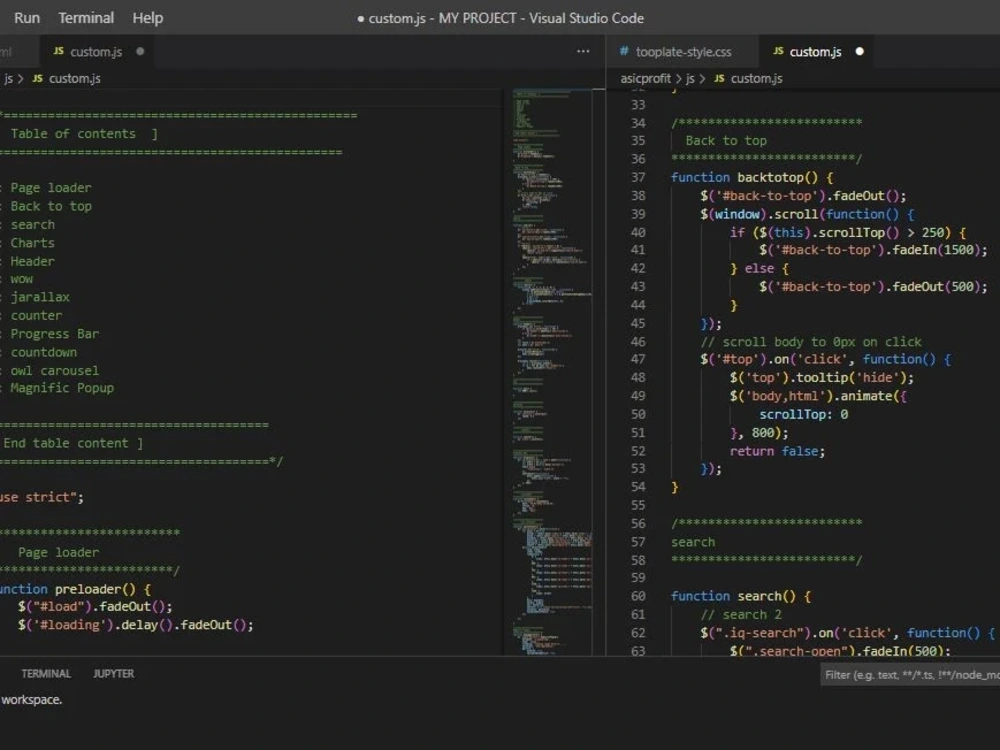1000x750 pixels.
Task: Click js folder breadcrumb in right editor
Action: [690, 78]
